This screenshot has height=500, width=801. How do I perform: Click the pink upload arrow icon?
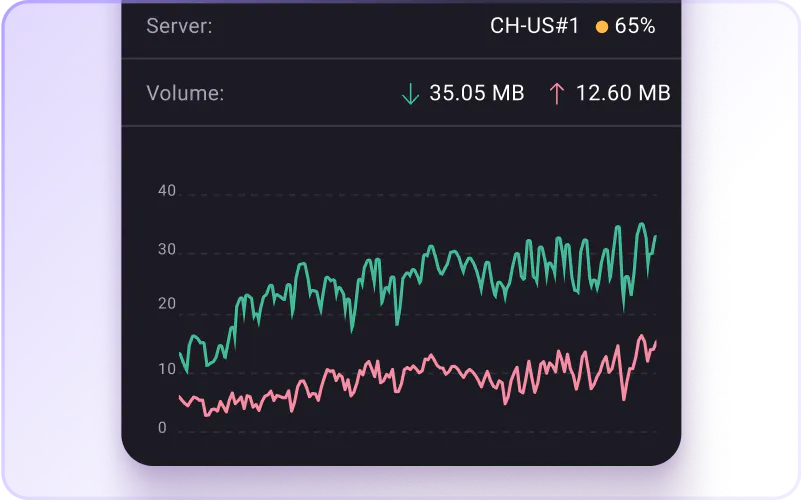(556, 94)
